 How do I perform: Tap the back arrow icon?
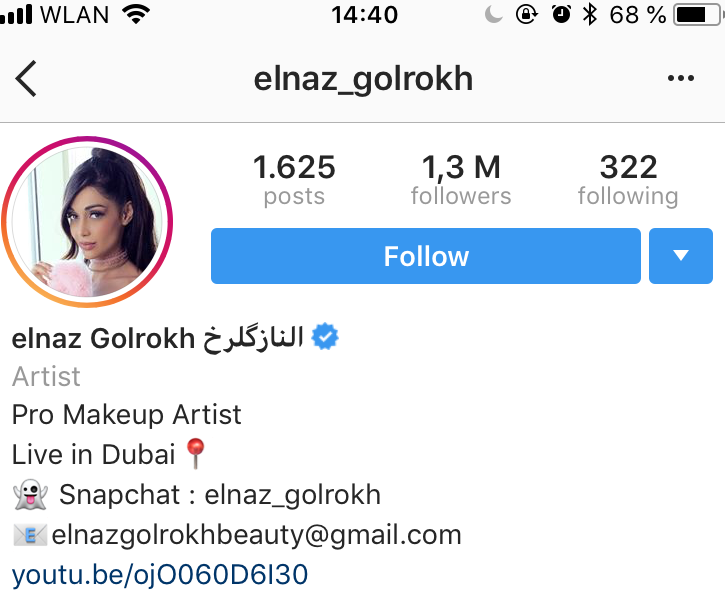tap(25, 79)
